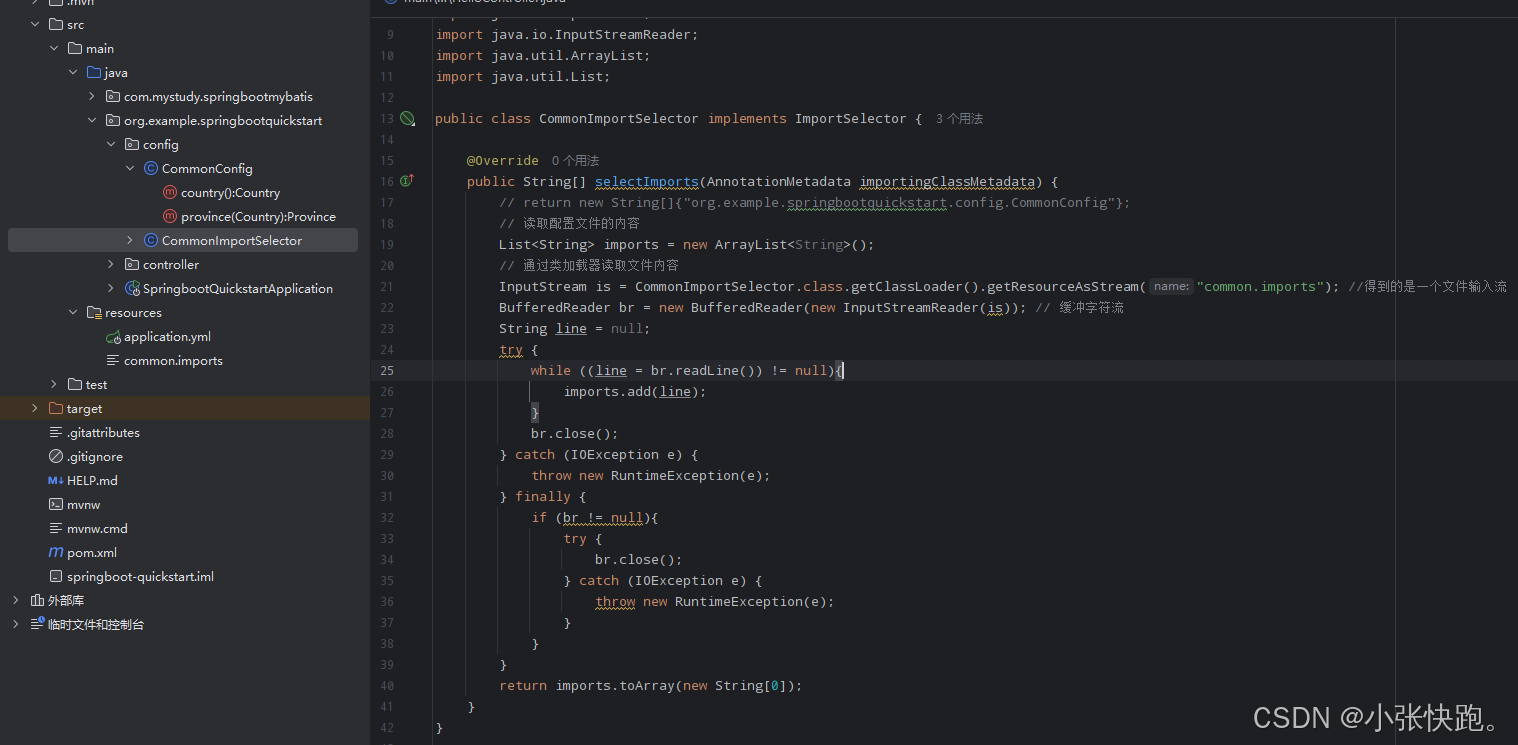This screenshot has width=1518, height=745.
Task: Expand the SpringbootQuickstartApplication chevron
Action: tap(111, 289)
